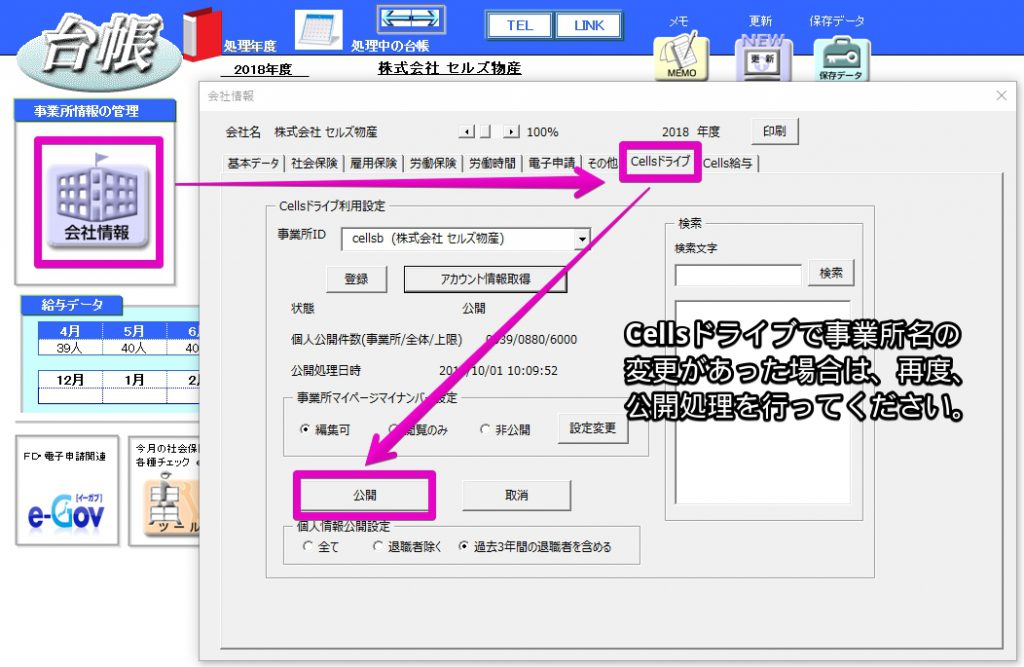Click the LINK button
This screenshot has width=1024, height=667.
[589, 25]
